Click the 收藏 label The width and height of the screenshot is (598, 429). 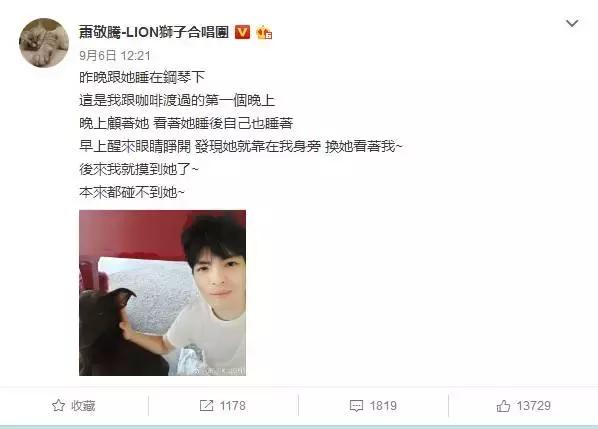tap(83, 406)
